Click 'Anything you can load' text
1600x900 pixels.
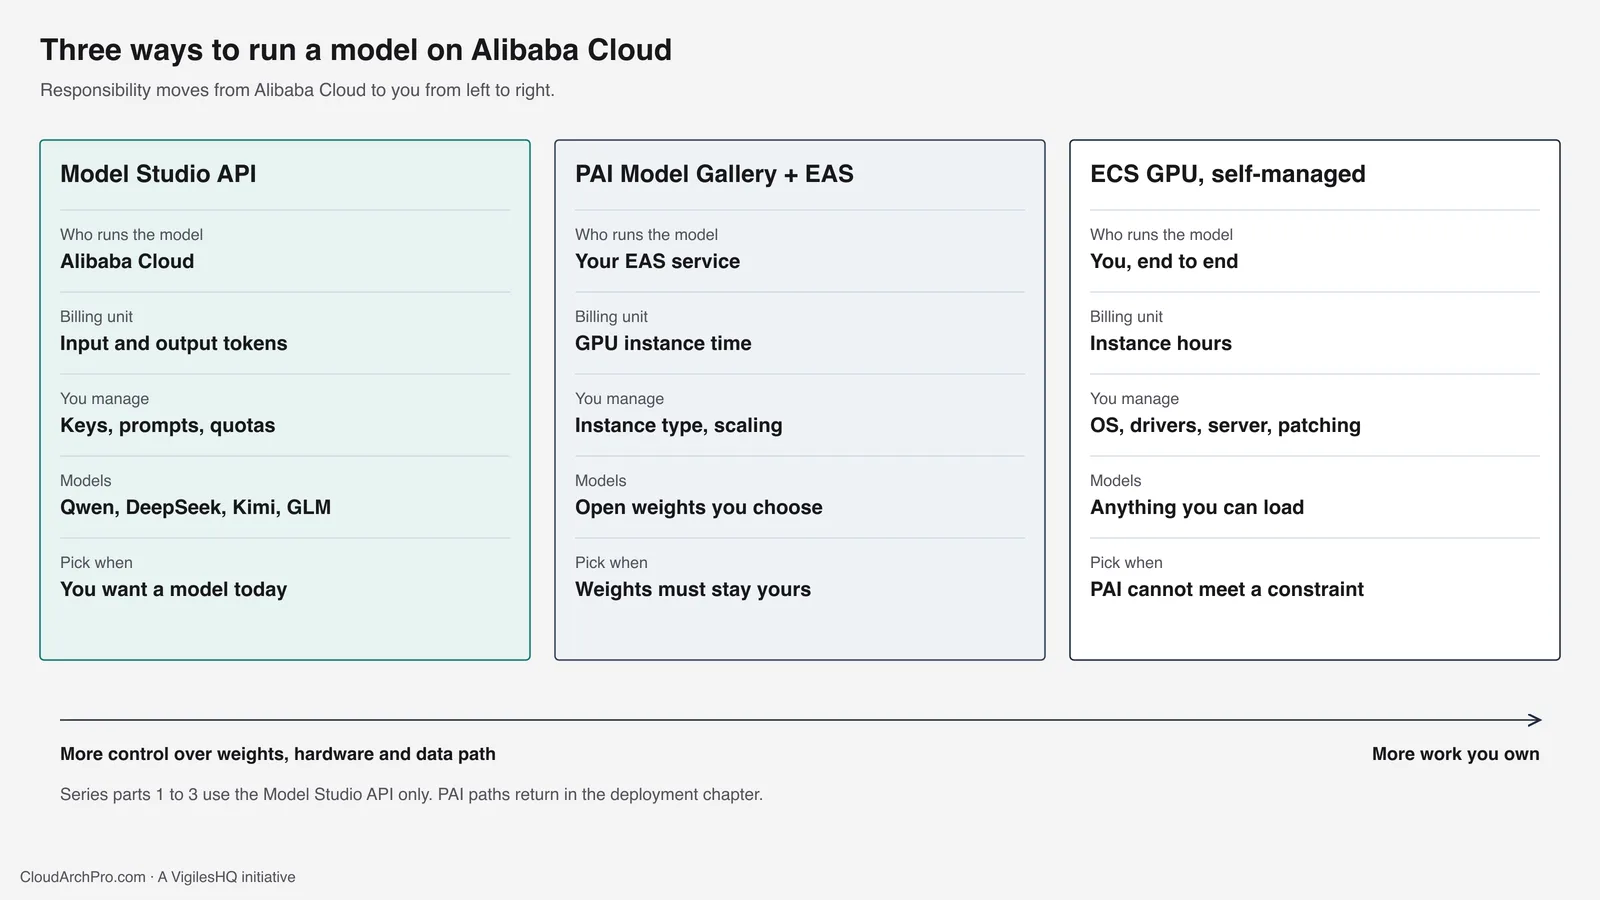(1197, 507)
